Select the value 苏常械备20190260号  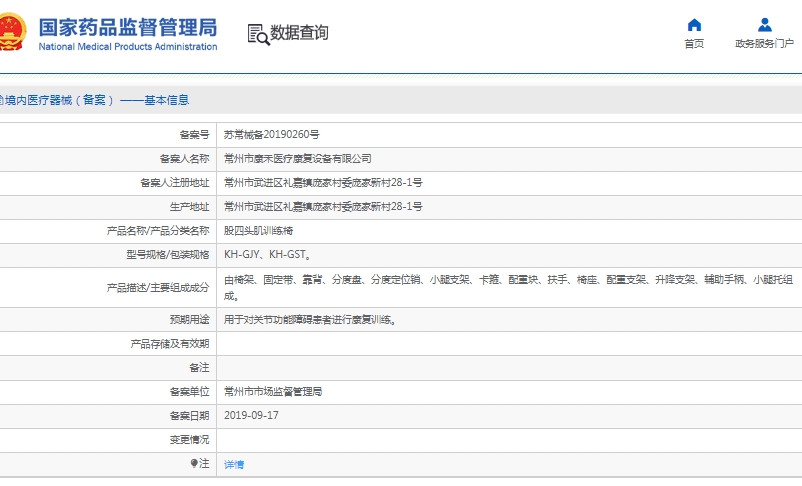coord(272,135)
